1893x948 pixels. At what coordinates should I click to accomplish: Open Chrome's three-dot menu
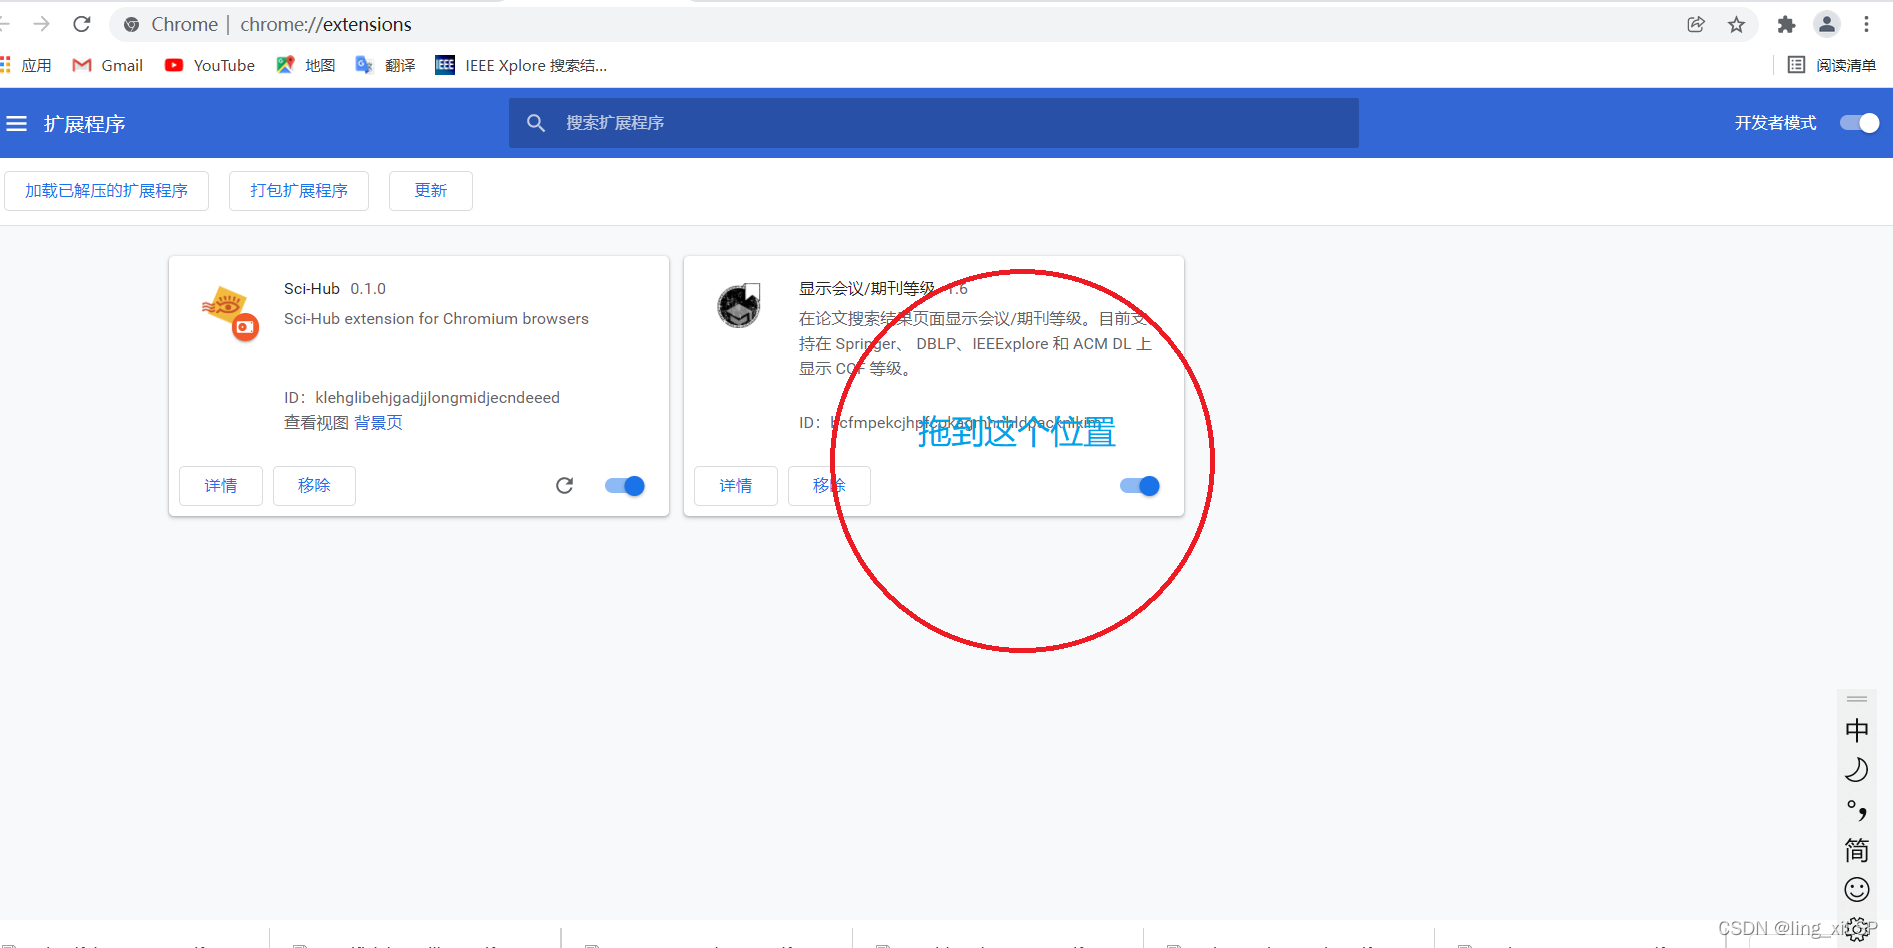coord(1866,24)
